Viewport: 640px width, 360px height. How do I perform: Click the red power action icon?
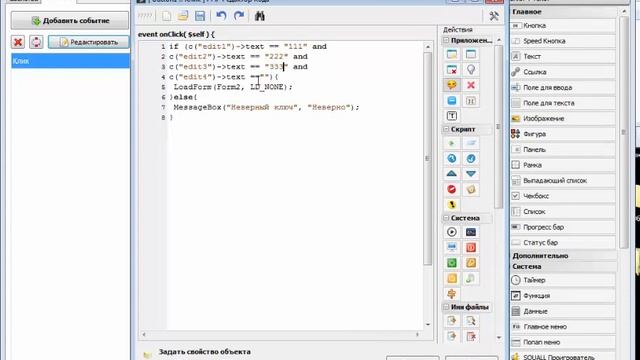point(471,247)
